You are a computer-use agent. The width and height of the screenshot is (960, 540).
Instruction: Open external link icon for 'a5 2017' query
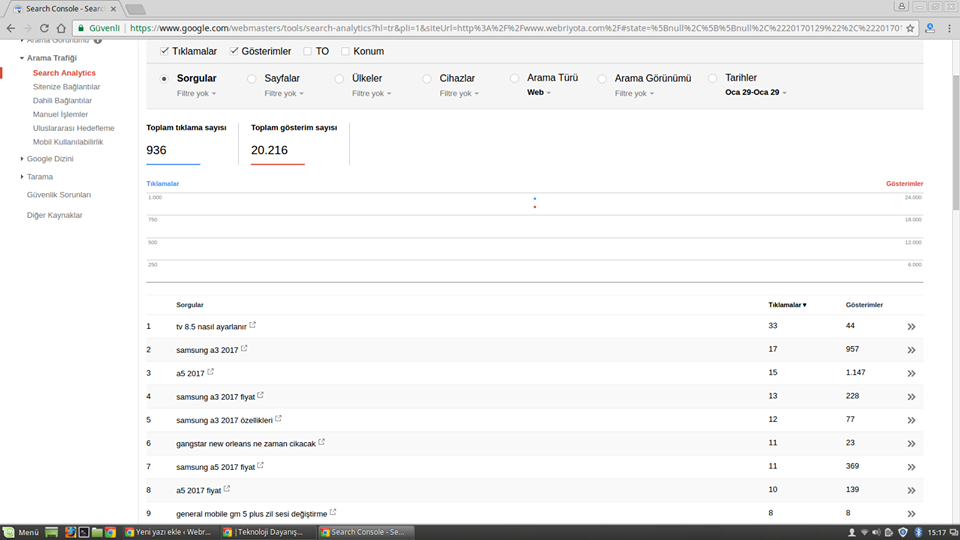pos(211,372)
